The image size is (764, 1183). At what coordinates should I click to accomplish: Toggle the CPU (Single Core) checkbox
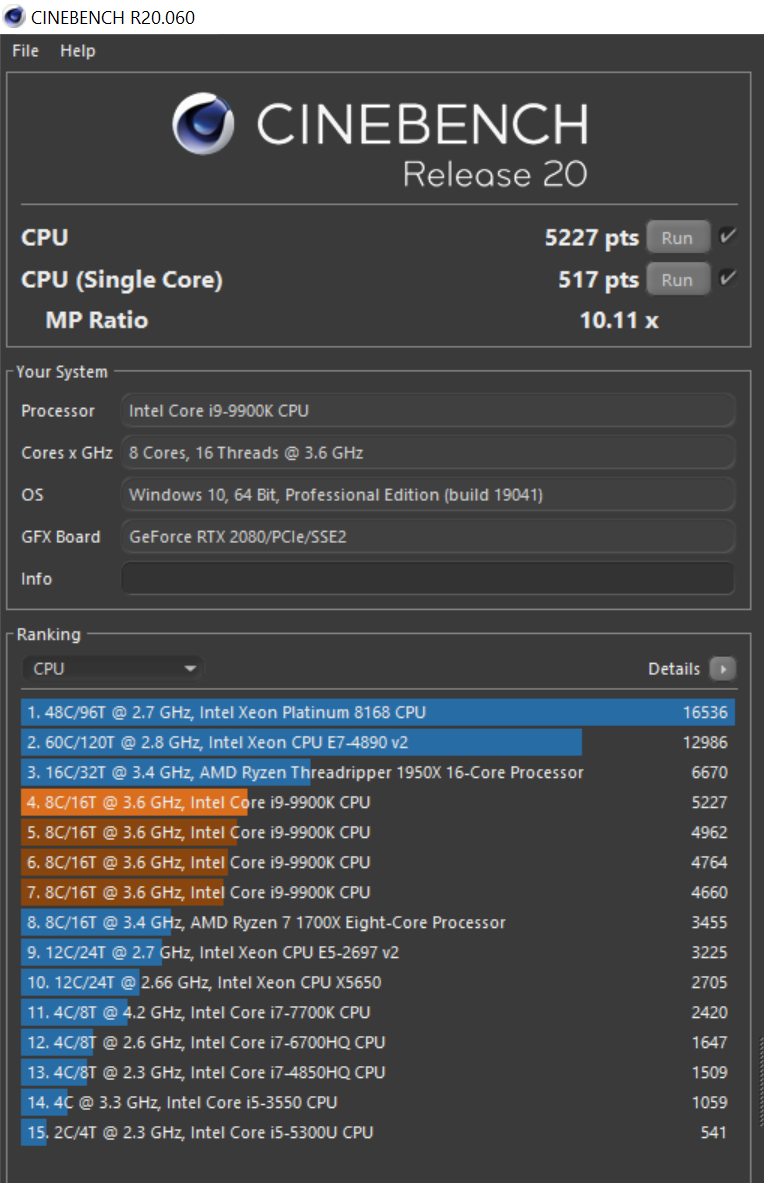pyautogui.click(x=727, y=279)
